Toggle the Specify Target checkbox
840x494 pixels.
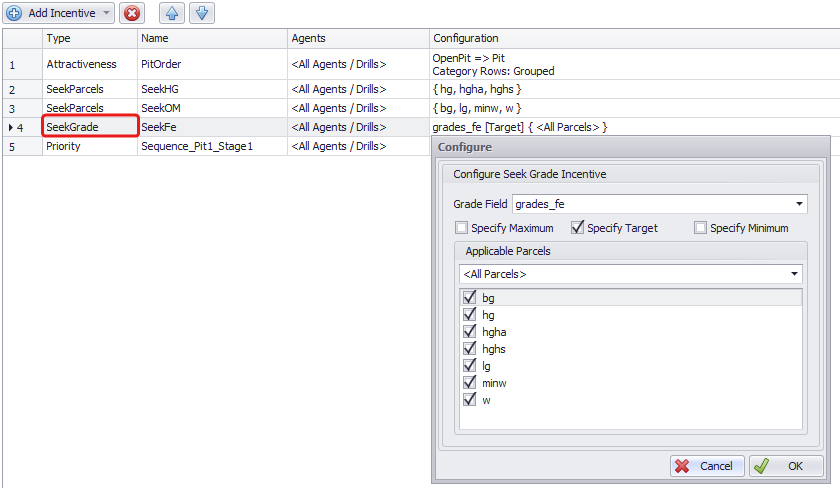pos(577,228)
